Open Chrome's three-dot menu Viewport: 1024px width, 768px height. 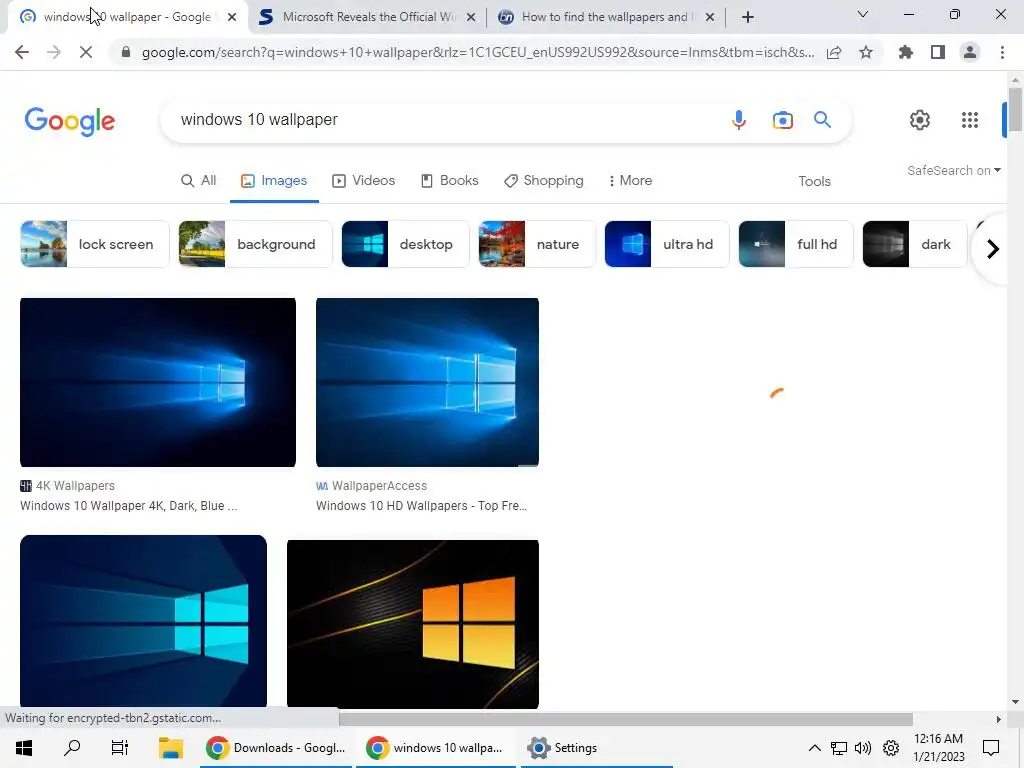pyautogui.click(x=1002, y=52)
